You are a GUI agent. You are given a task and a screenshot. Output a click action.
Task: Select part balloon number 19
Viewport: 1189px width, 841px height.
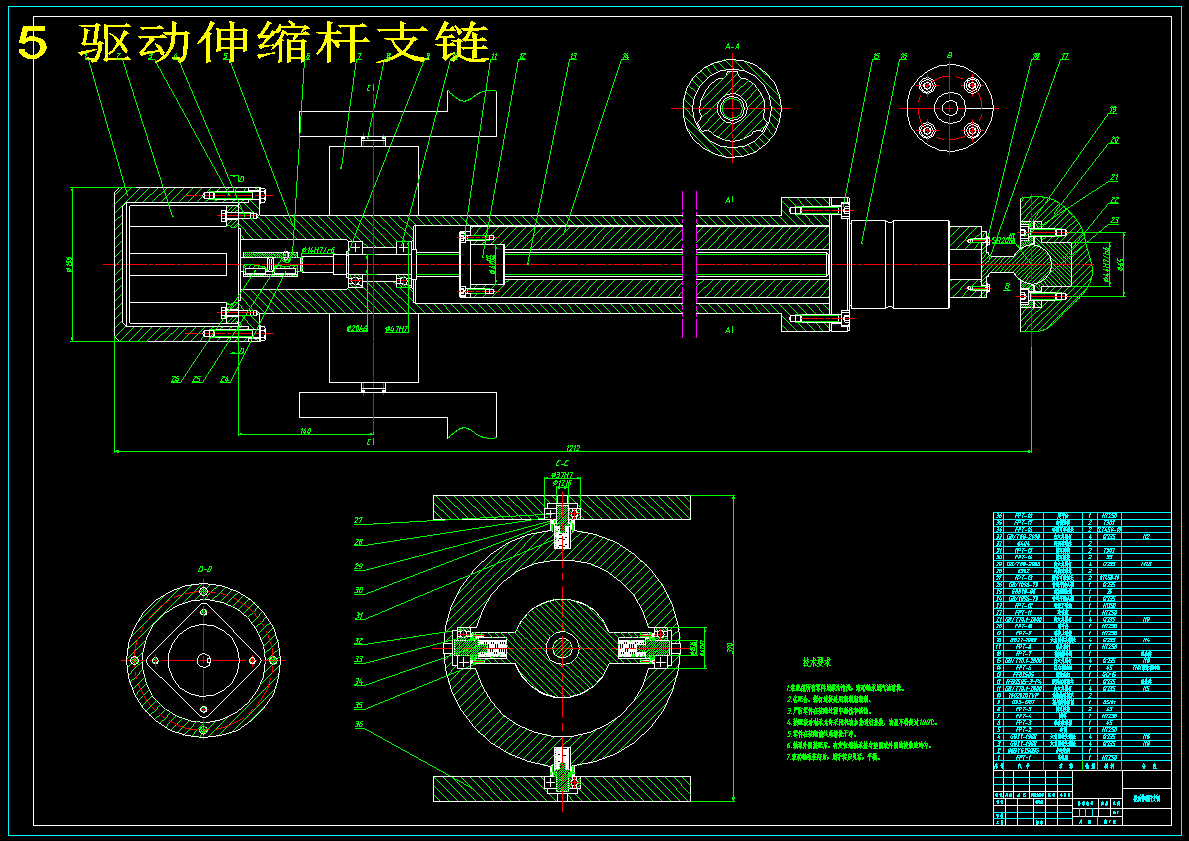tap(1114, 110)
